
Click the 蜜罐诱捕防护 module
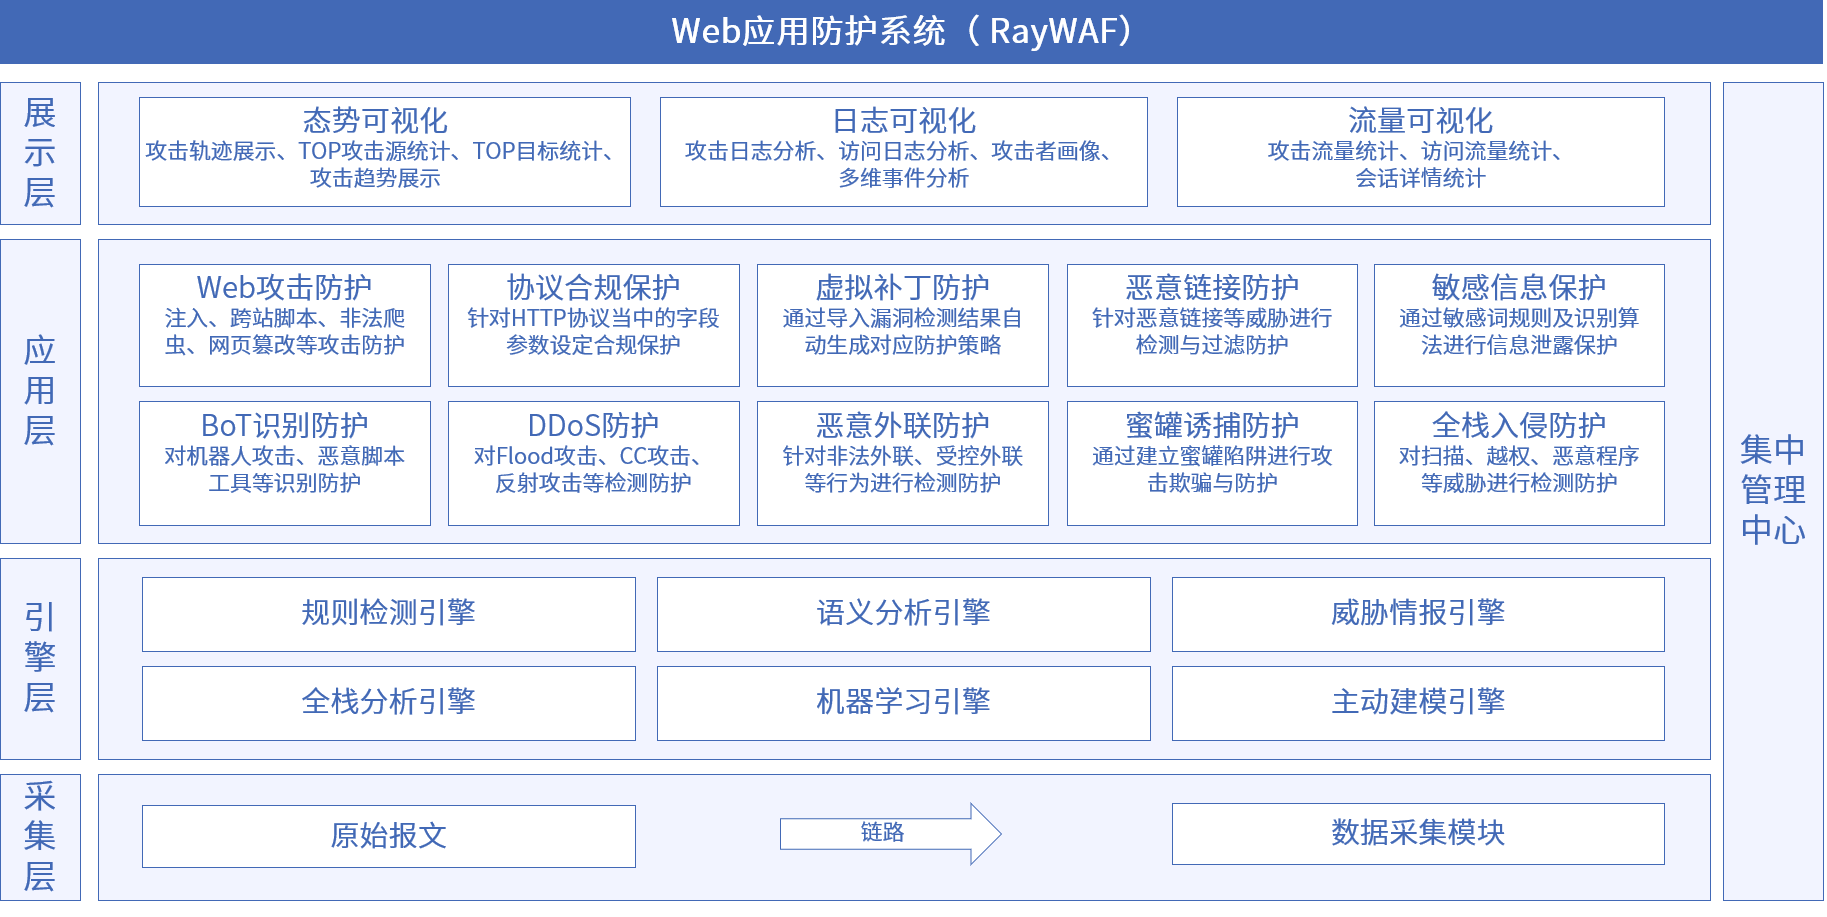click(1212, 462)
